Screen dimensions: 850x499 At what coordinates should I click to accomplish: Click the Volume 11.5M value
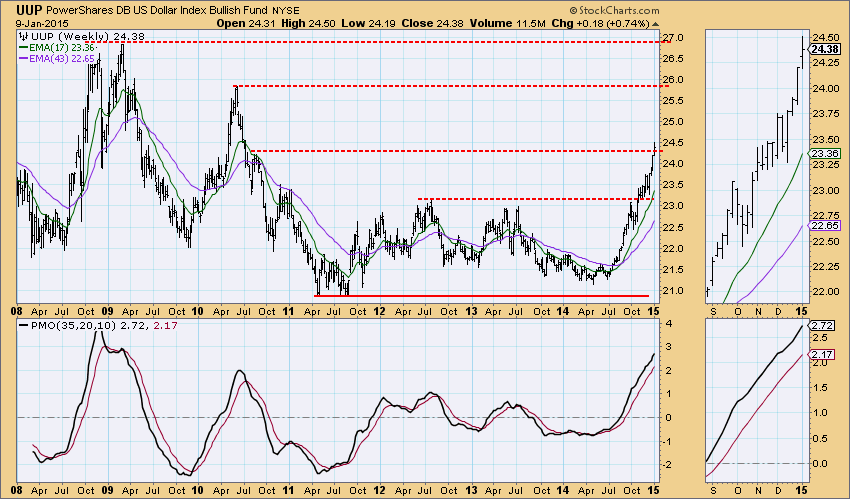[507, 23]
